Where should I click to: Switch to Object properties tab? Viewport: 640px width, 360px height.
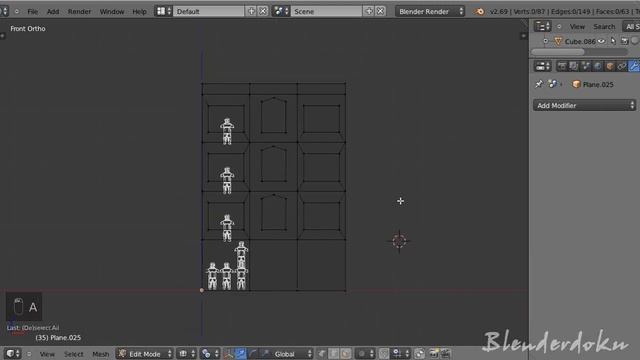[x=610, y=66]
